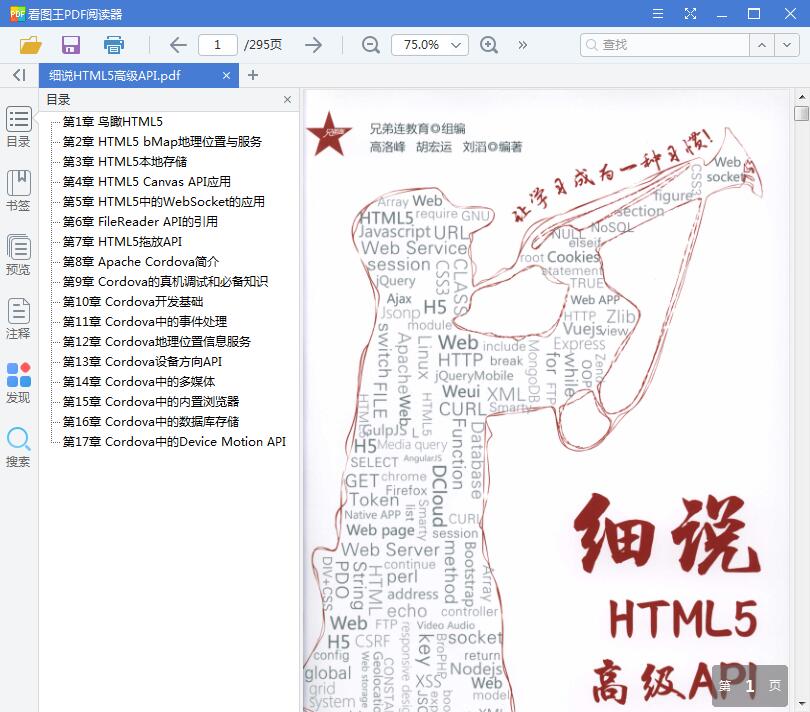
Task: Open the 75% zoom level dropdown
Action: click(455, 45)
